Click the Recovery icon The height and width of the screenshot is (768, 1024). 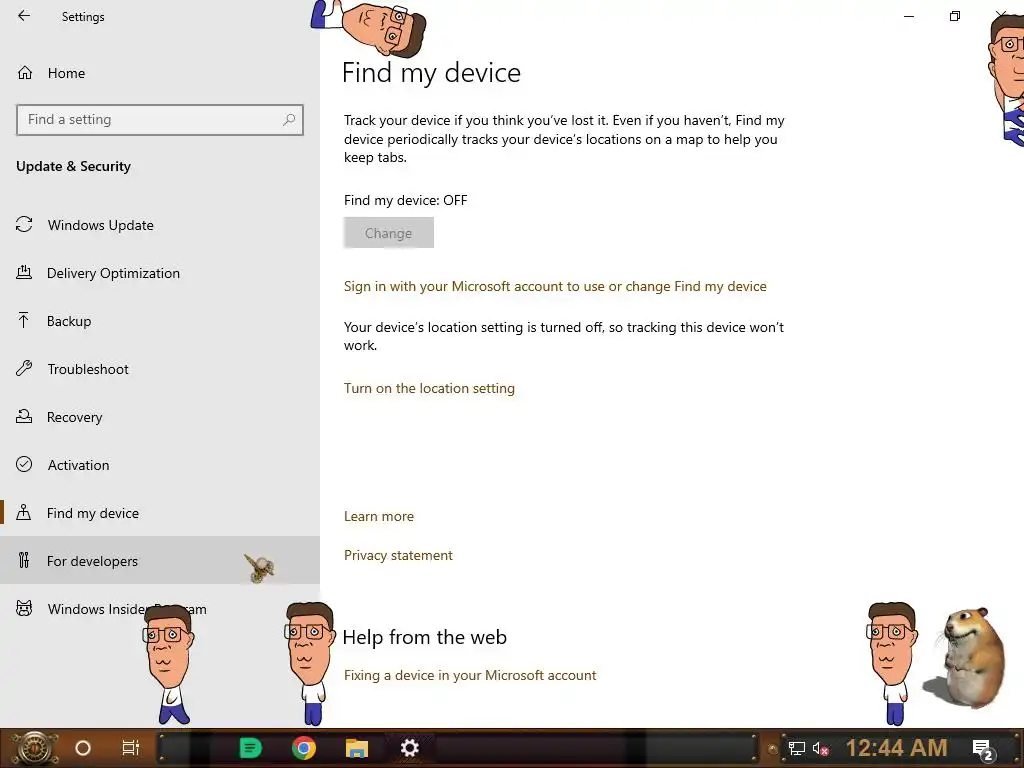coord(24,416)
